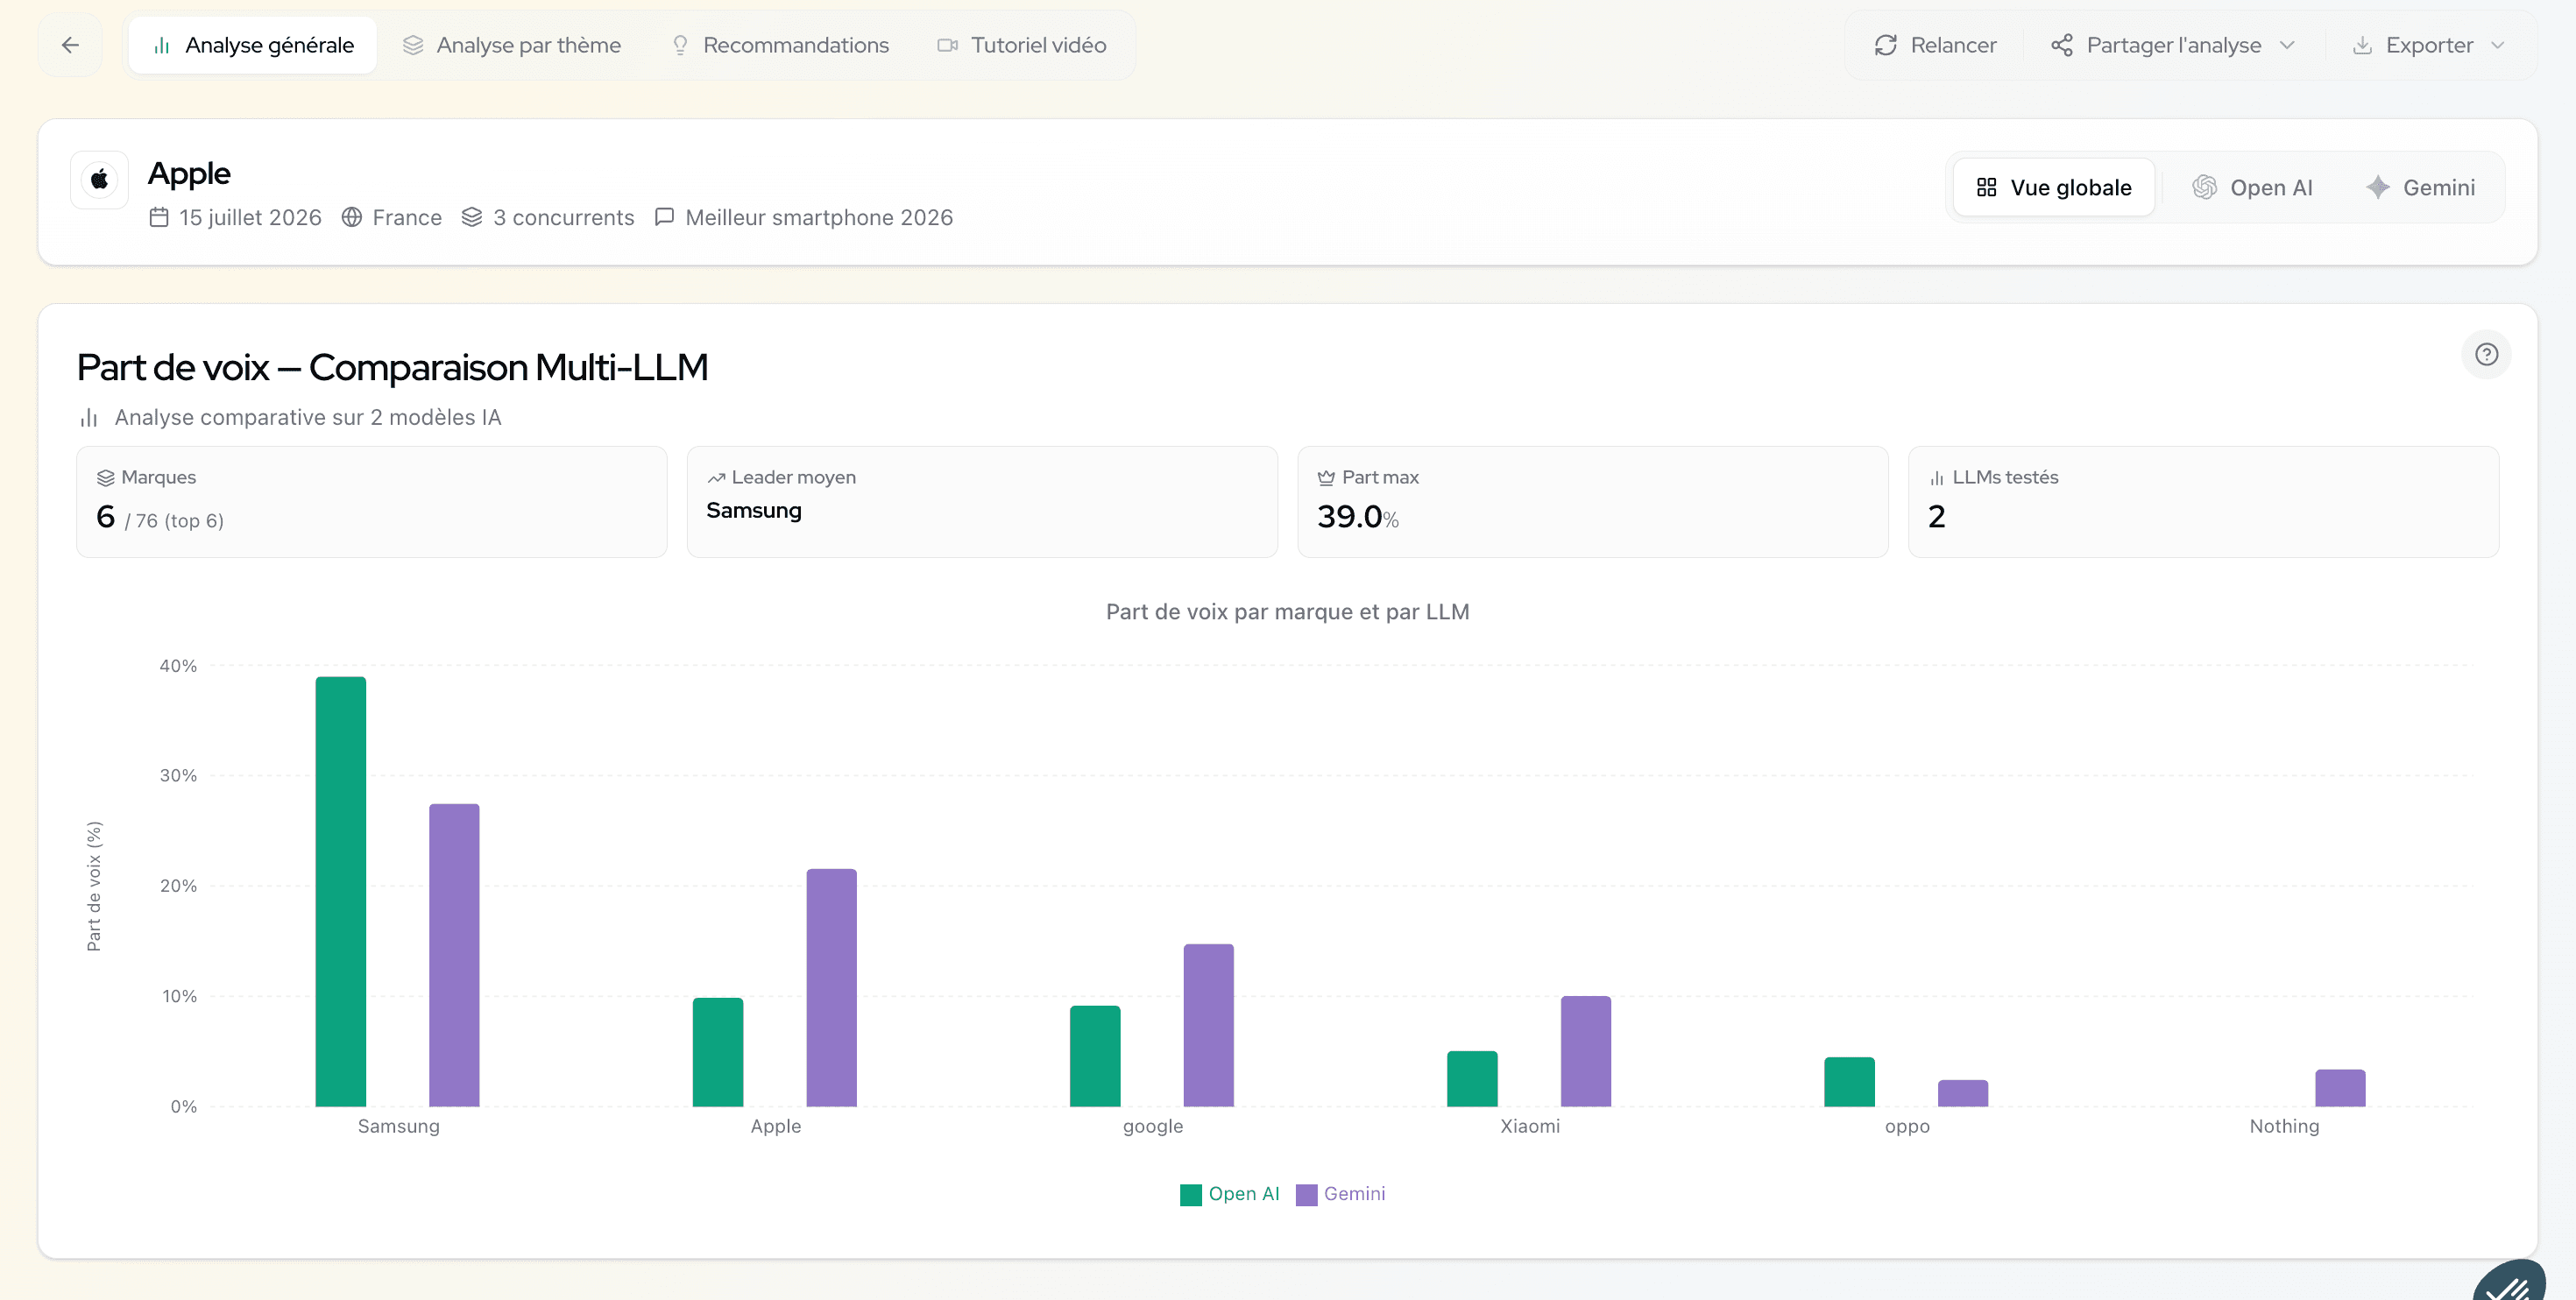Click the Apple logo icon
Image resolution: width=2576 pixels, height=1300 pixels.
coord(99,180)
